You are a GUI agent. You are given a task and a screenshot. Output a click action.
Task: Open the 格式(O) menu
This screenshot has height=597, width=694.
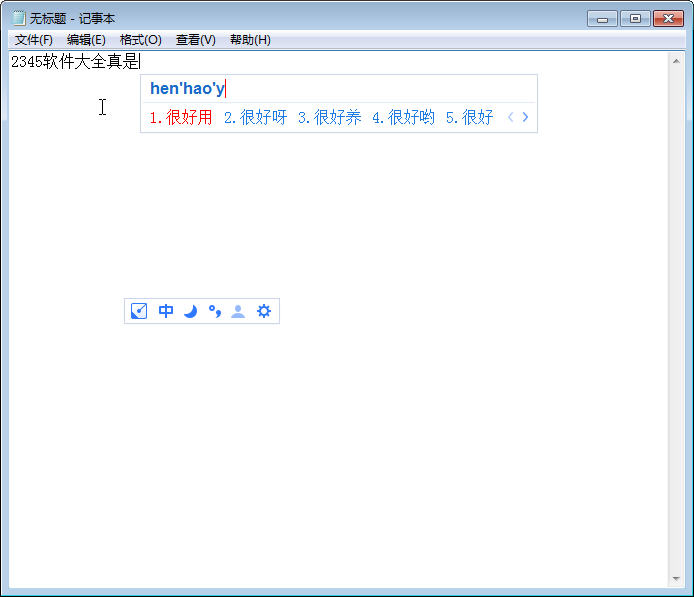coord(141,40)
